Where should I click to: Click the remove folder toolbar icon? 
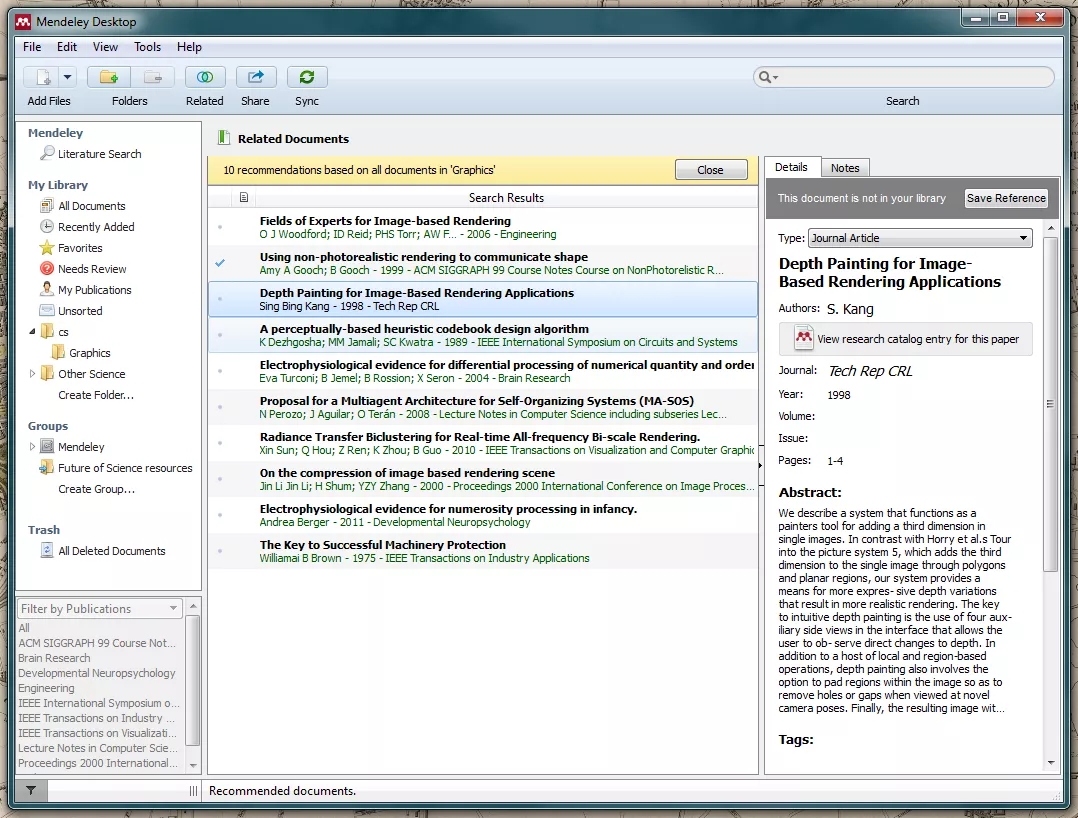[x=153, y=77]
